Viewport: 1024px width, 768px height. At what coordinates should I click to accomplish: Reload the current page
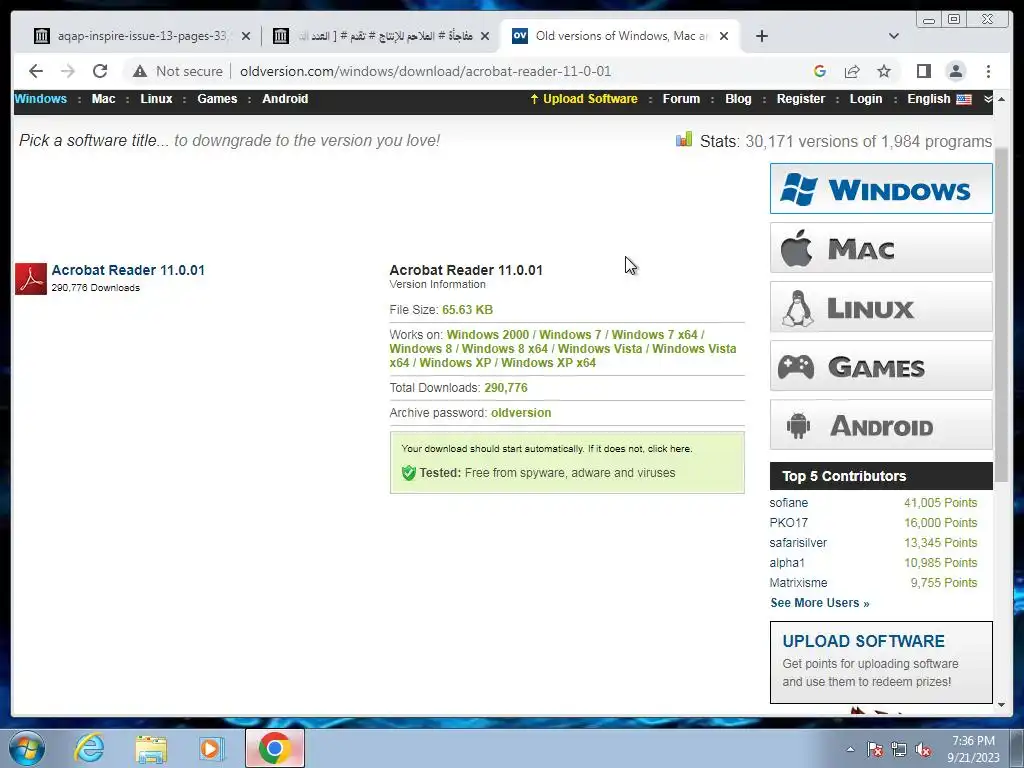click(100, 71)
